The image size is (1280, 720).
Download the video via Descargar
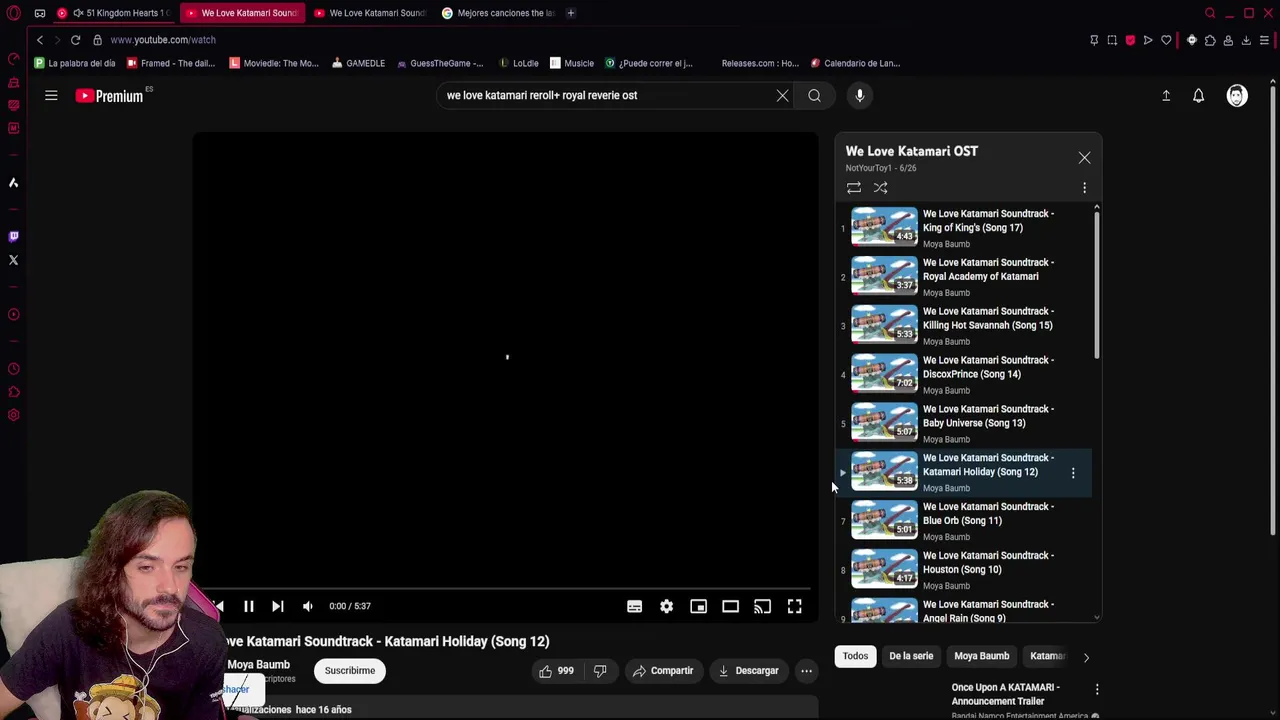pos(748,671)
